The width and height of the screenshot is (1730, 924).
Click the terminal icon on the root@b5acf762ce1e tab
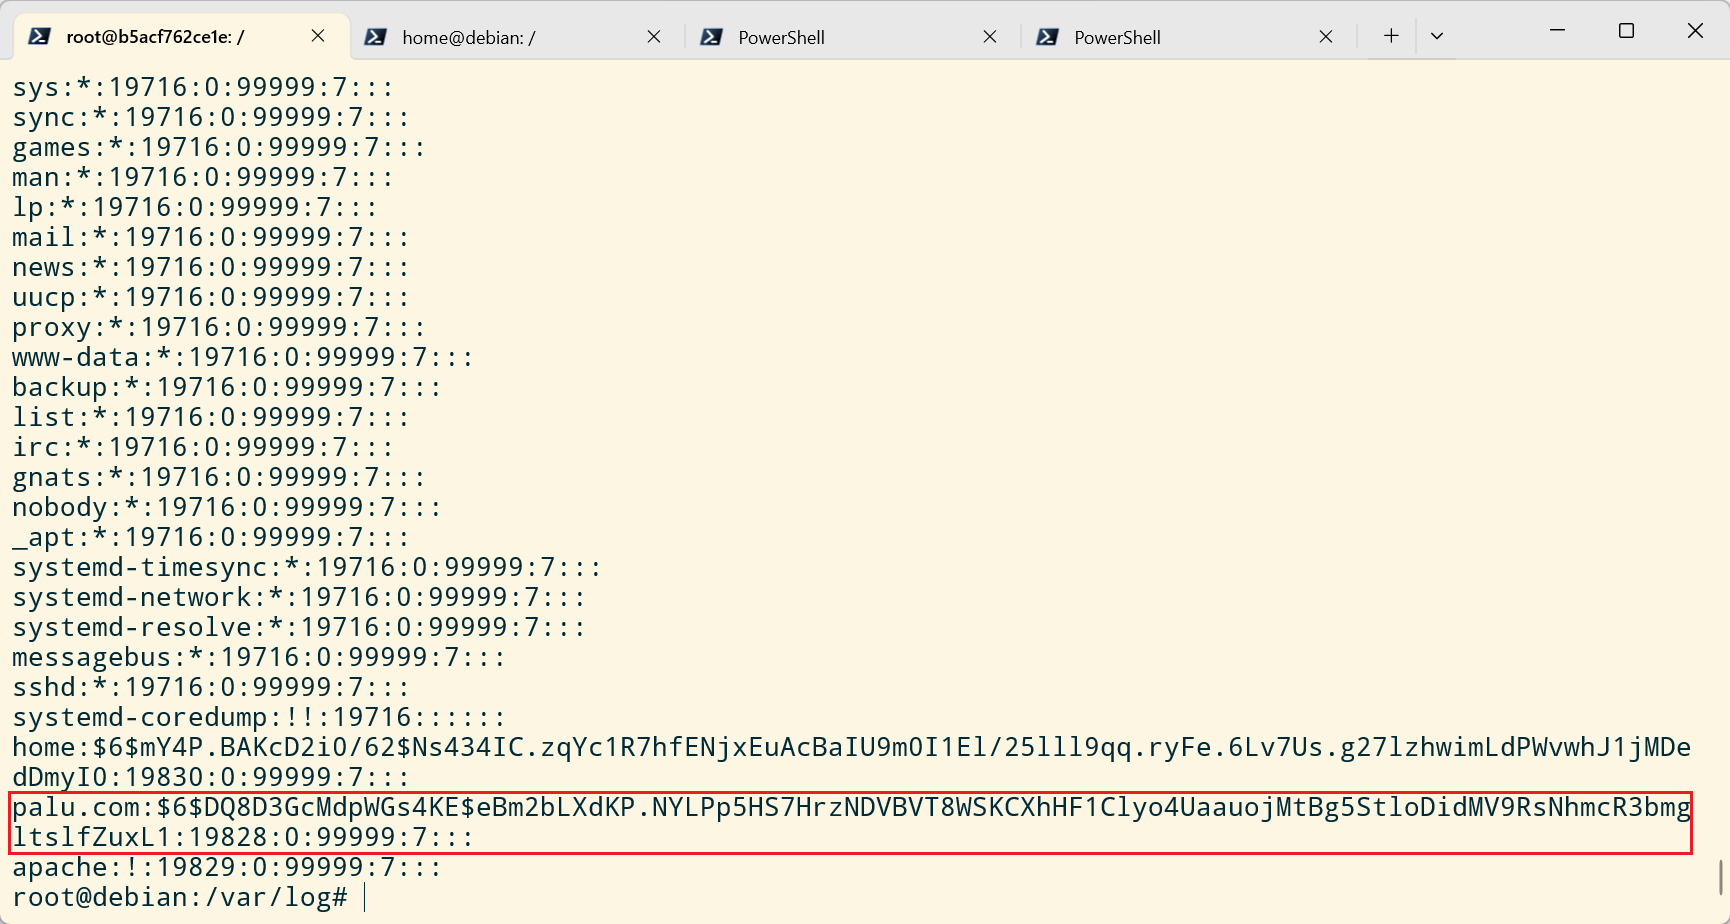pyautogui.click(x=39, y=37)
